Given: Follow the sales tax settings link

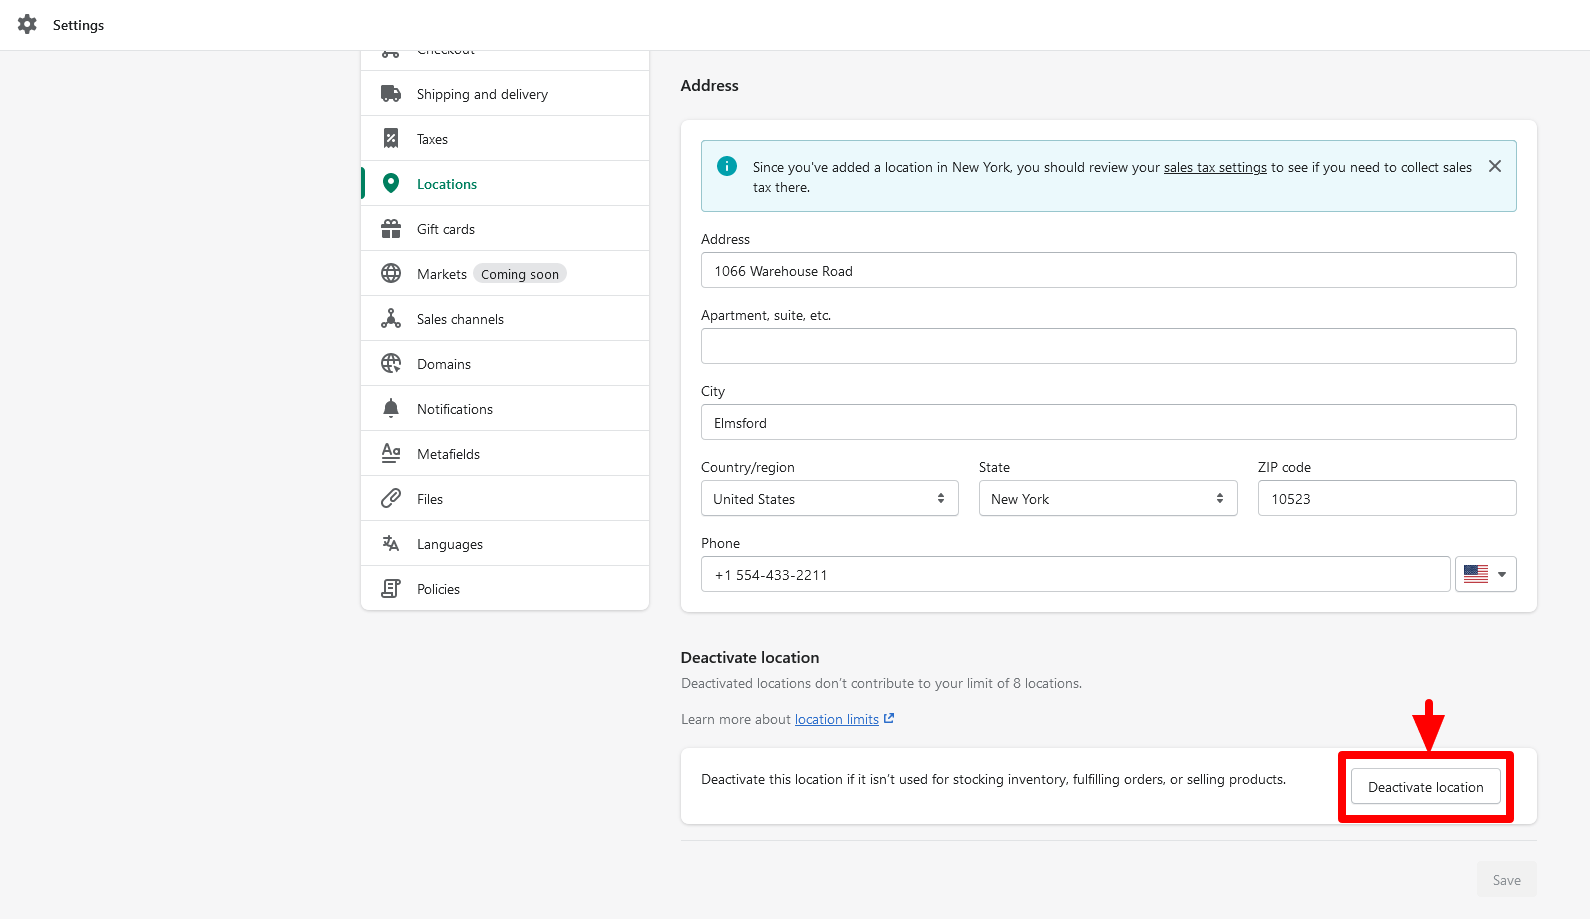Looking at the screenshot, I should click(1214, 168).
